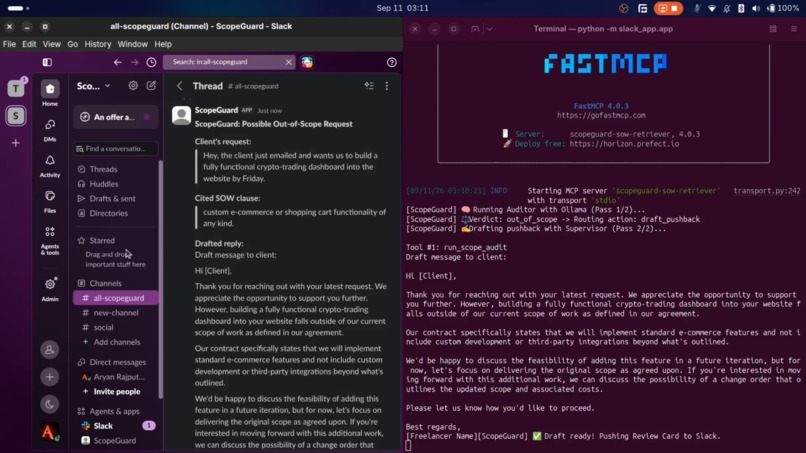Open Activity in the Slack rail

50,166
